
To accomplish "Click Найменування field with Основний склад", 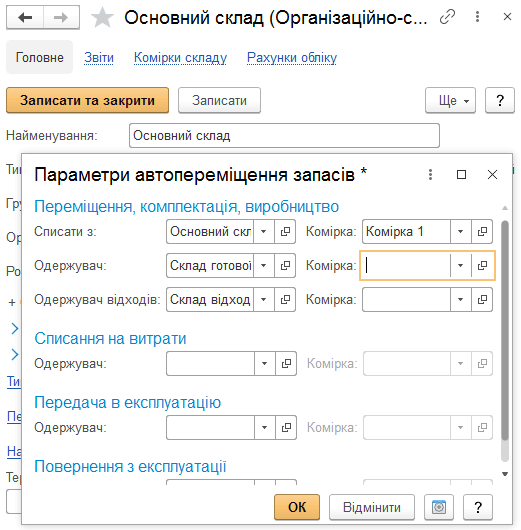I will click(284, 136).
